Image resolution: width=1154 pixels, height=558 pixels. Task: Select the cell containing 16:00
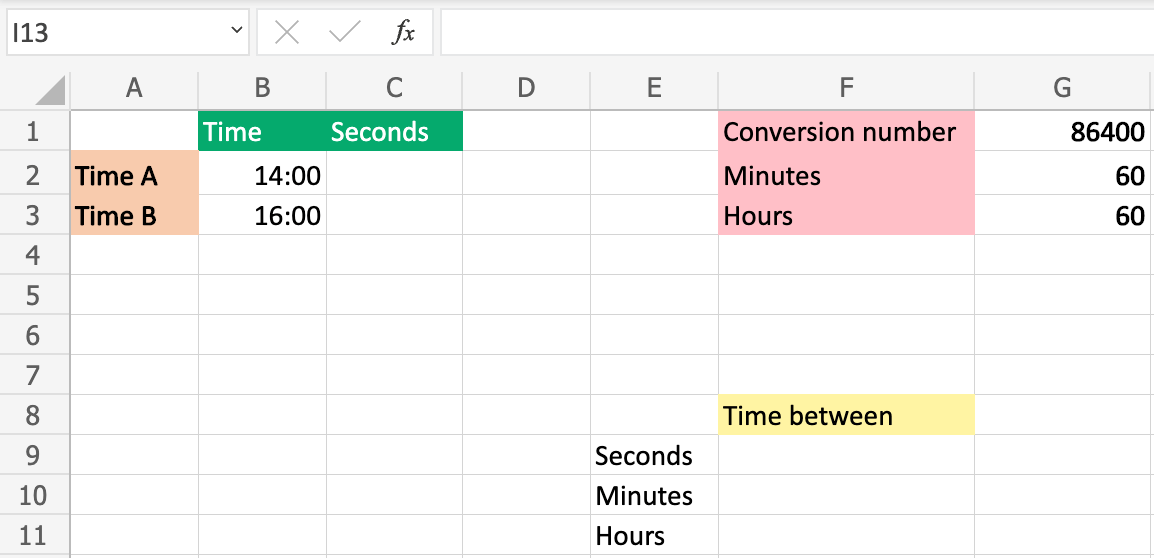point(262,216)
